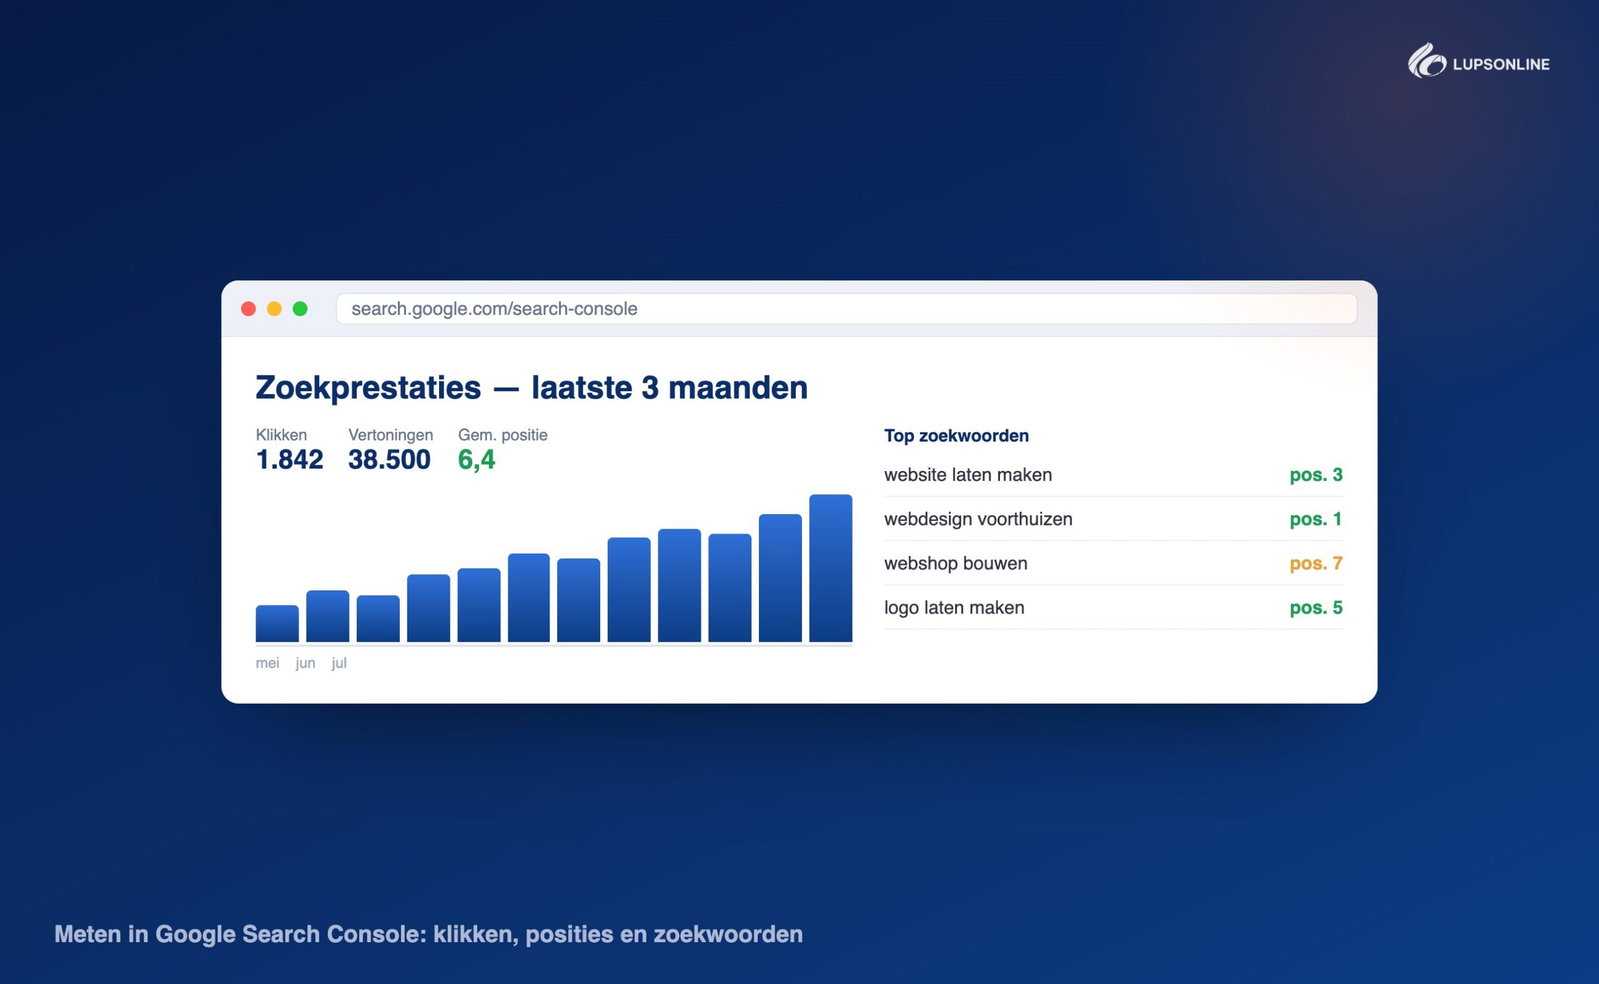Select the keyword webshop bouwen
This screenshot has width=1599, height=984.
tap(956, 563)
